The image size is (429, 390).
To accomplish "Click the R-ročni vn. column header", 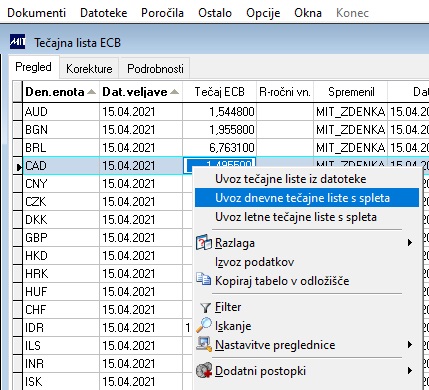I will (x=285, y=92).
